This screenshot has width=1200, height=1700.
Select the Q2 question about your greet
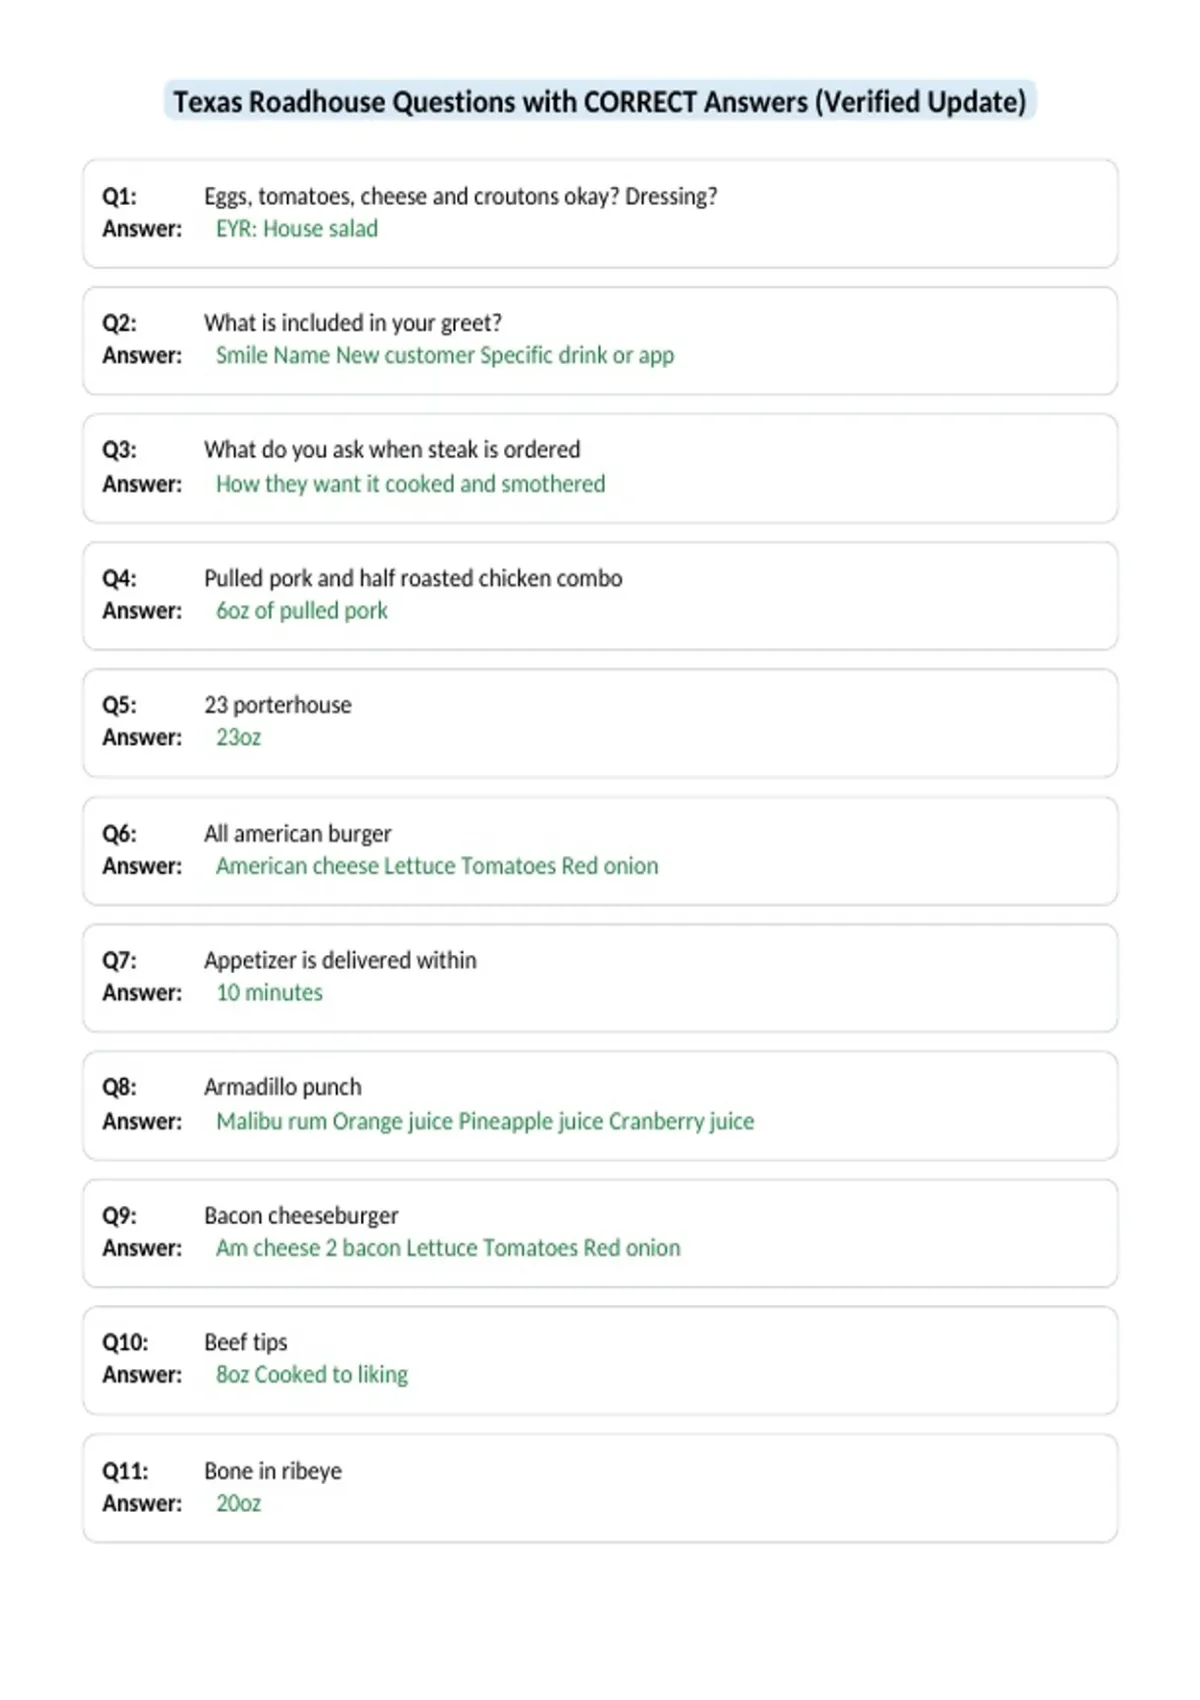tap(353, 323)
